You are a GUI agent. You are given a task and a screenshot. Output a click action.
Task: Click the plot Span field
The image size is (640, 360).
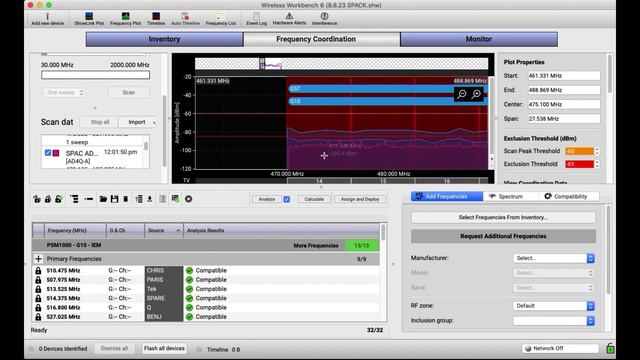[x=564, y=119]
